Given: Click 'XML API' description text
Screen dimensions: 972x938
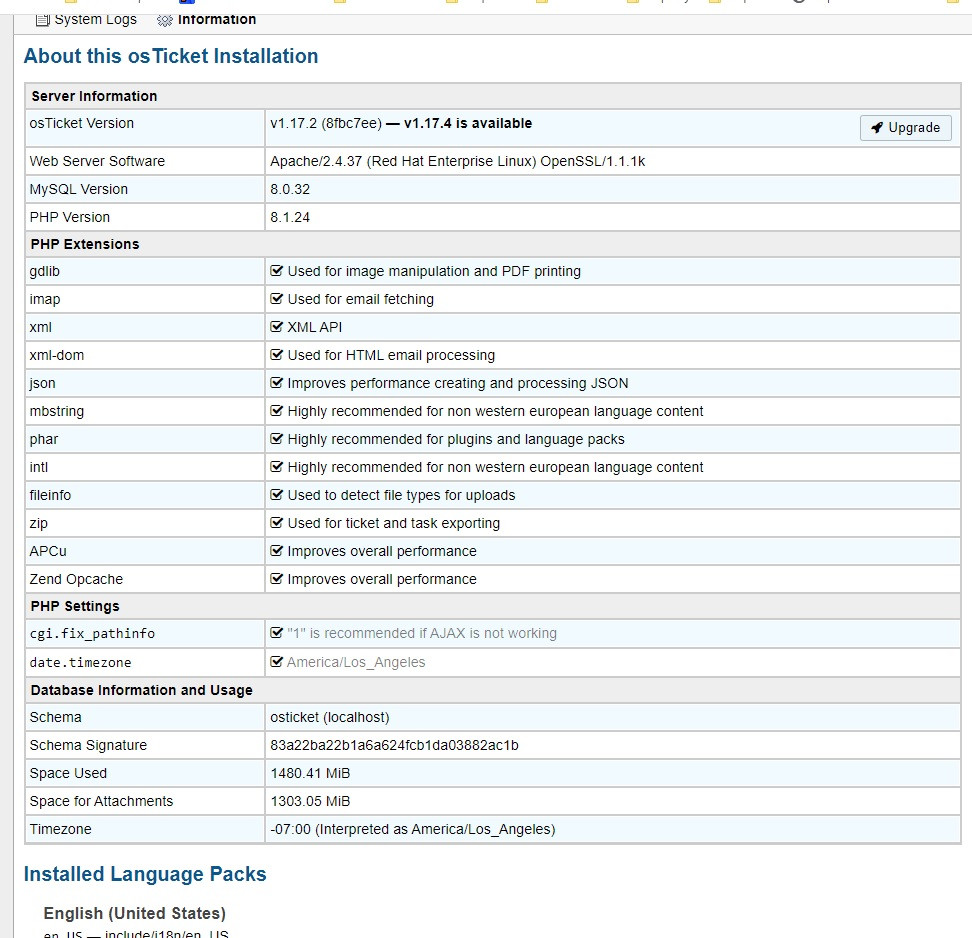Looking at the screenshot, I should point(314,327).
